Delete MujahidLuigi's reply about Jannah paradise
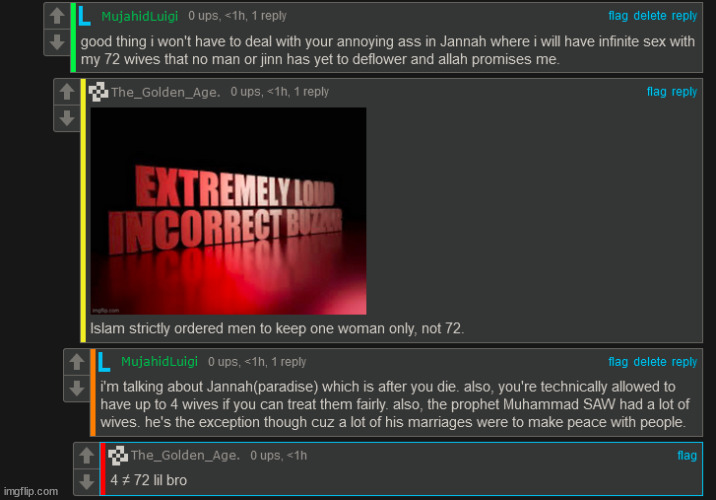 [649, 362]
